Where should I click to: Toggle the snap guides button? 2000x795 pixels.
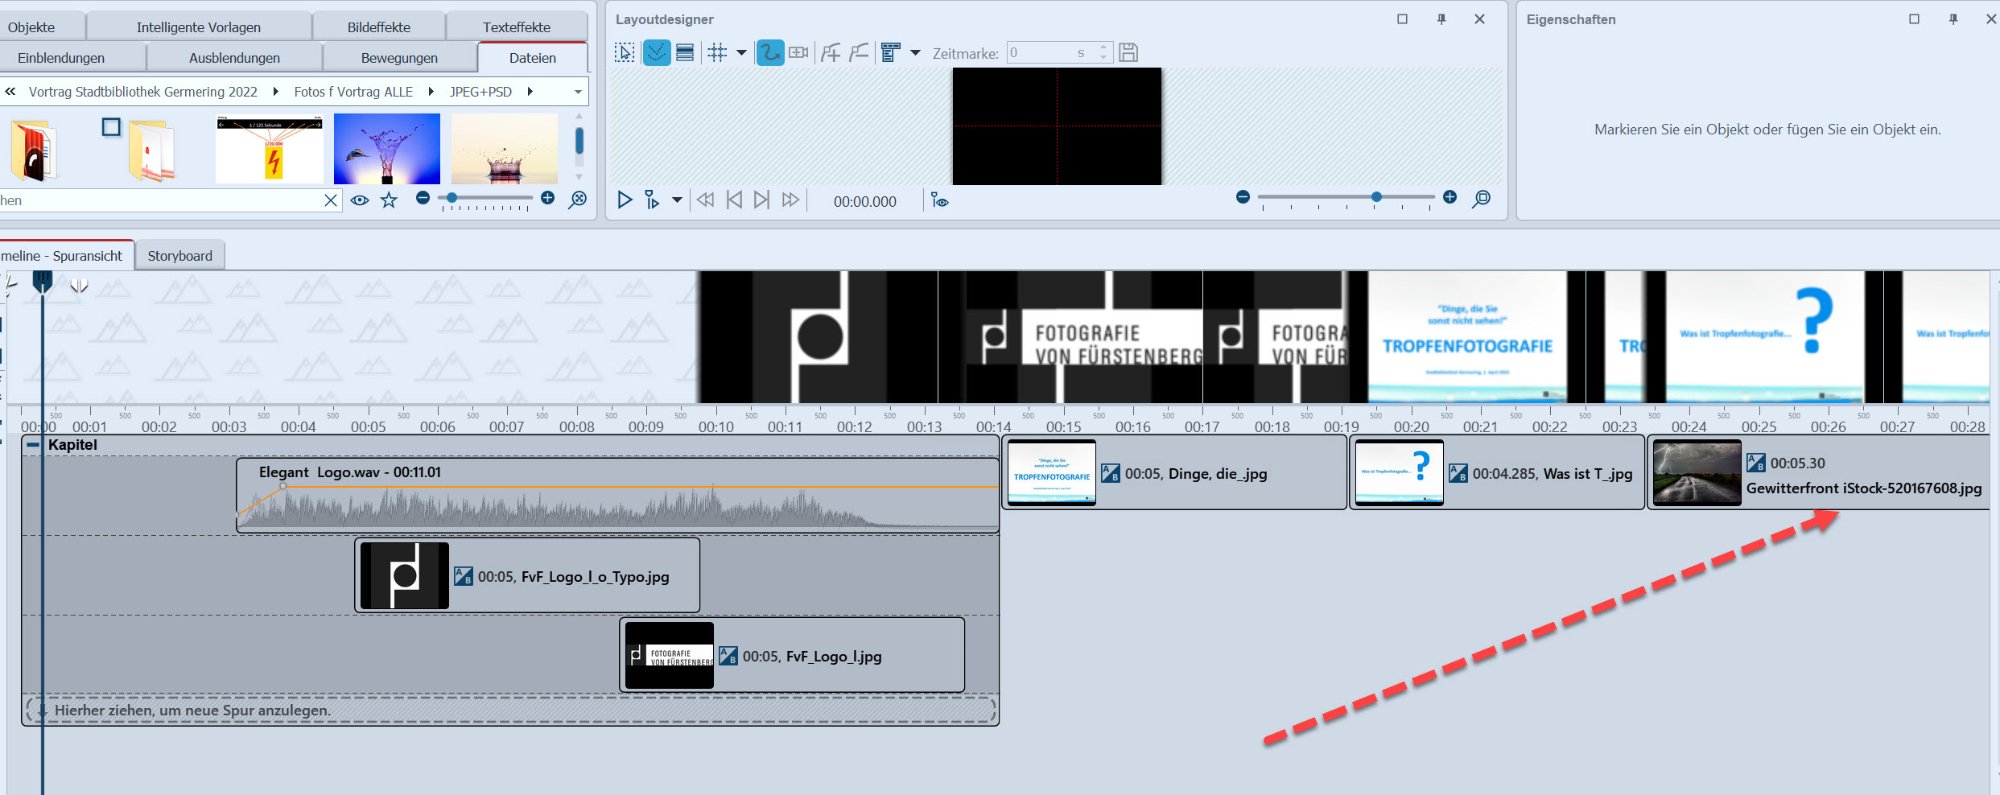click(656, 53)
